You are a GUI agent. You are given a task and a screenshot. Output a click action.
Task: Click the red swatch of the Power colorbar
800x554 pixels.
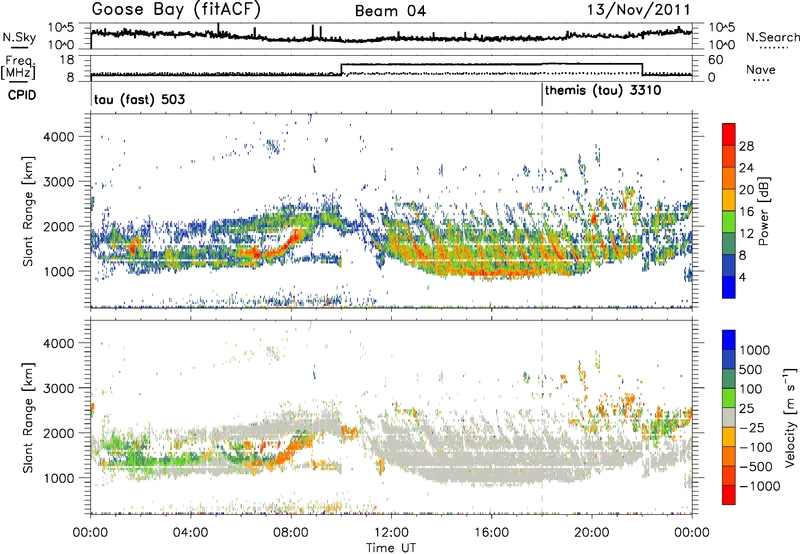click(x=729, y=134)
